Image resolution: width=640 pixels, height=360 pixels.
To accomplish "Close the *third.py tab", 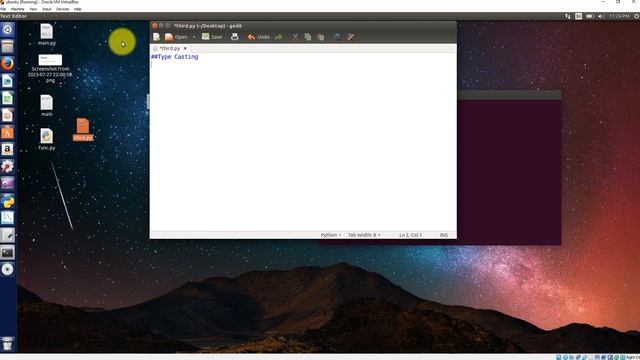I will pyautogui.click(x=185, y=48).
